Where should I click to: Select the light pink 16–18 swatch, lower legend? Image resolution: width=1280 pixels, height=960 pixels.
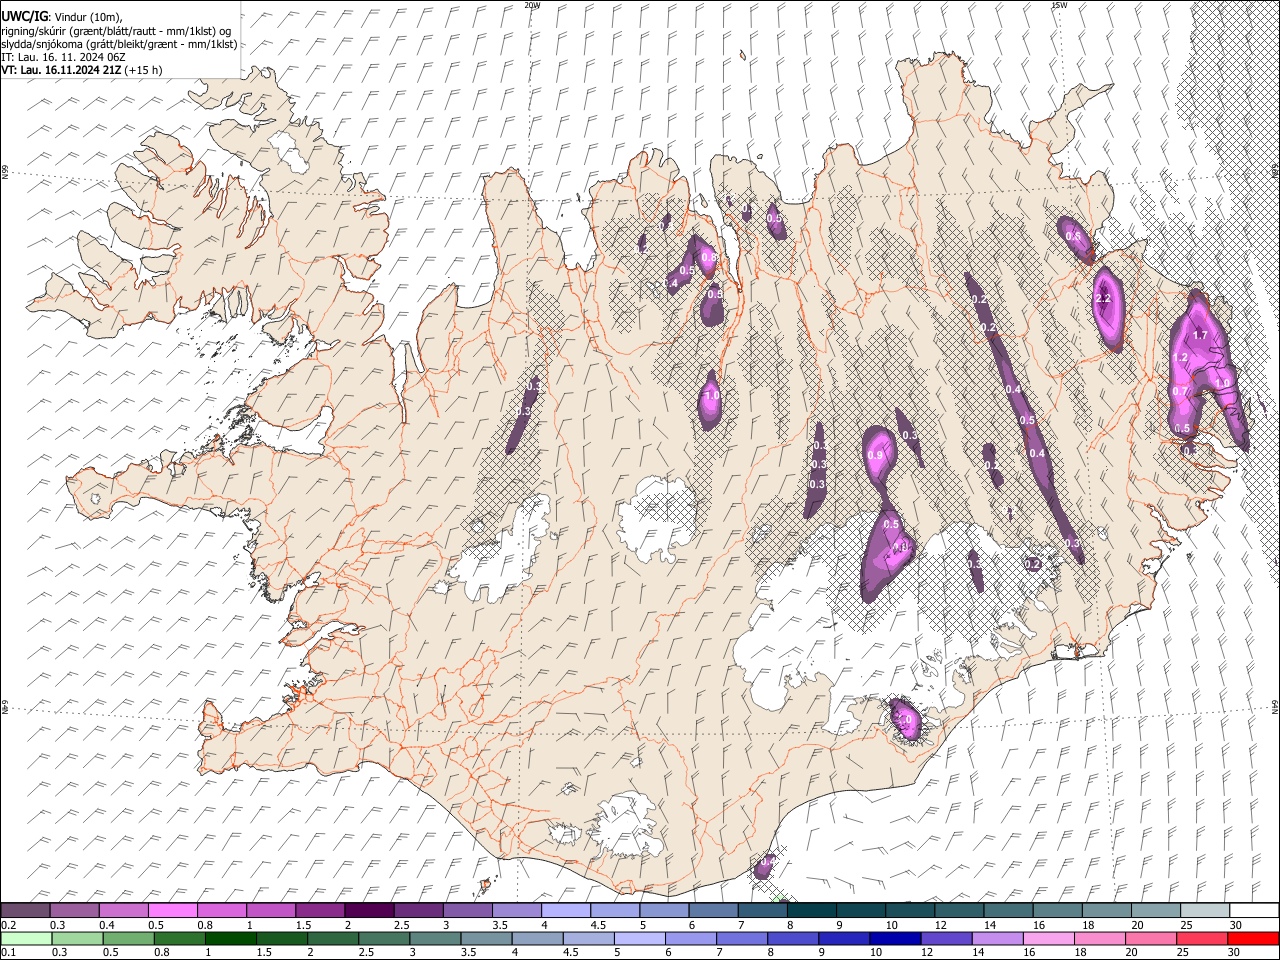coord(1049,939)
